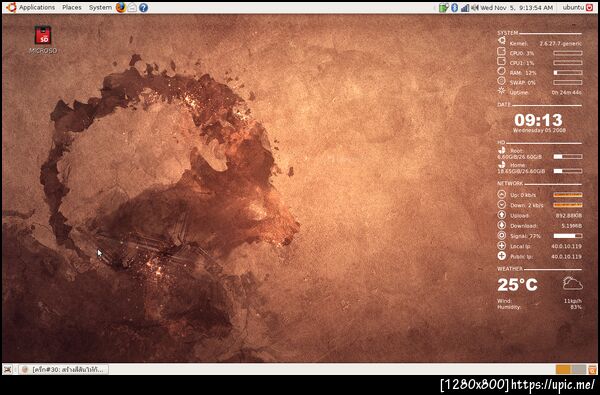Click the Upload arrow icon in Network
The image size is (600, 395).
pos(502,215)
